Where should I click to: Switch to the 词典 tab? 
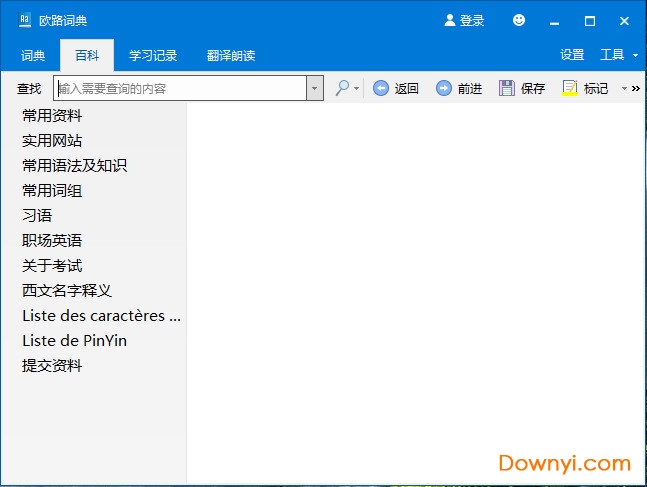click(x=33, y=55)
